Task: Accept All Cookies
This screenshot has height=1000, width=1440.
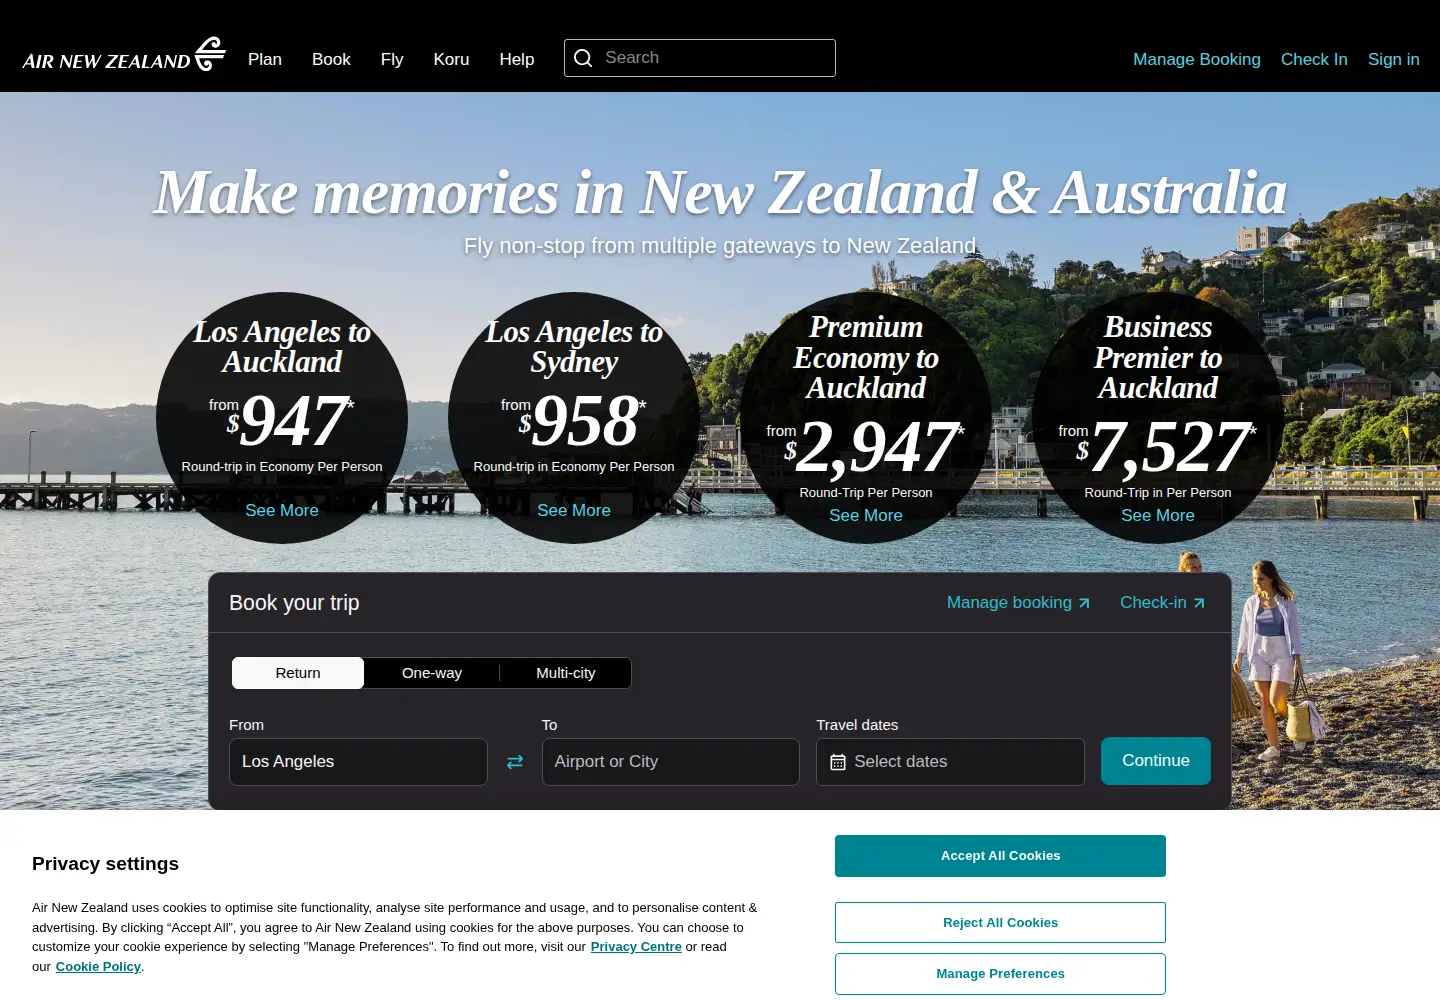Action: click(x=1000, y=856)
